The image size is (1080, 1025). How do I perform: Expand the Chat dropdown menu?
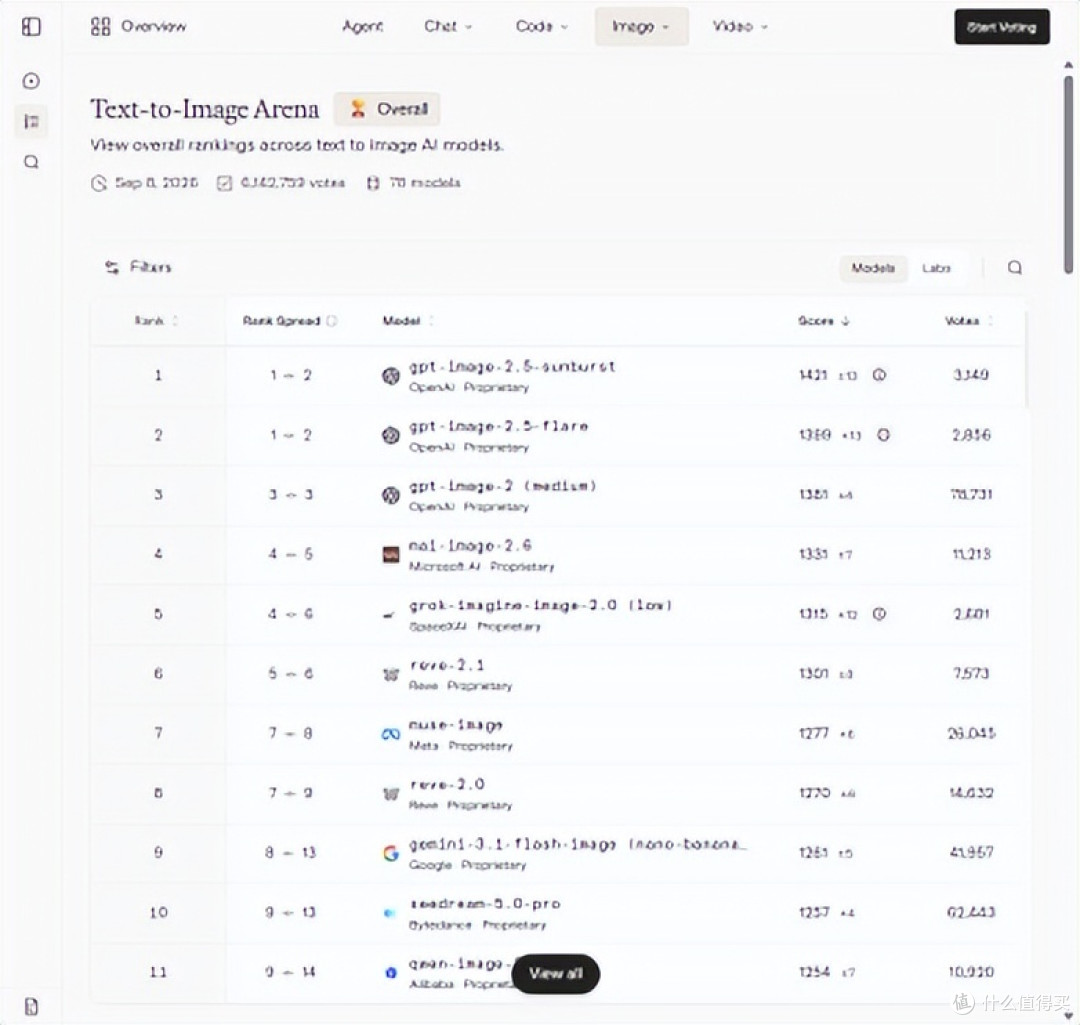[448, 27]
